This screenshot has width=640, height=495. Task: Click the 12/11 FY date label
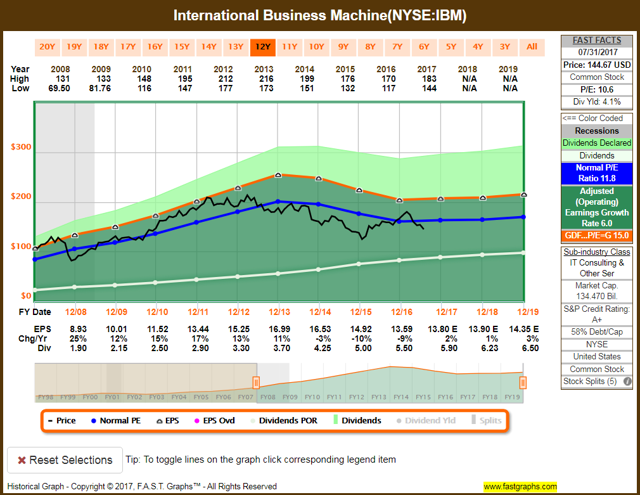click(x=198, y=312)
